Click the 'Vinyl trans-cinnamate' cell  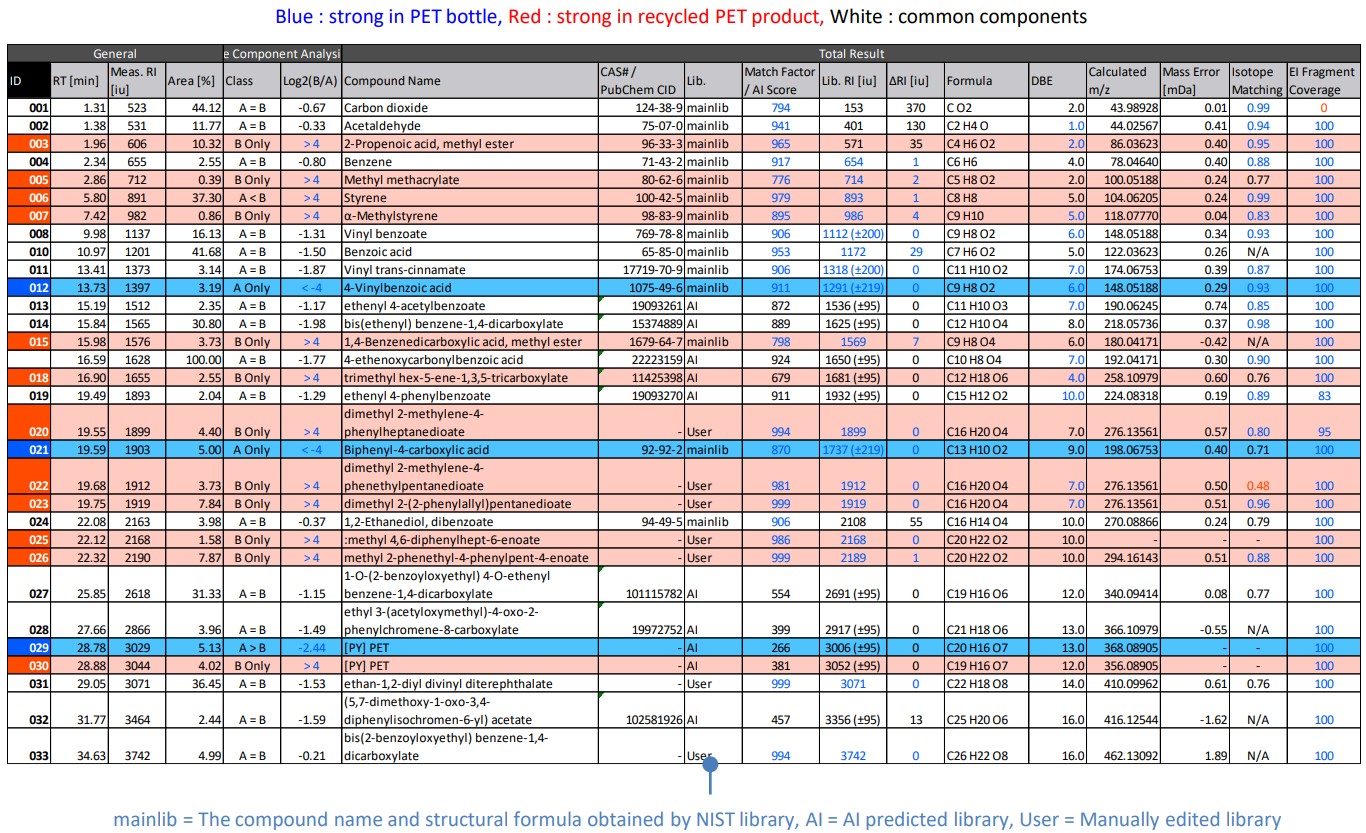pyautogui.click(x=469, y=269)
